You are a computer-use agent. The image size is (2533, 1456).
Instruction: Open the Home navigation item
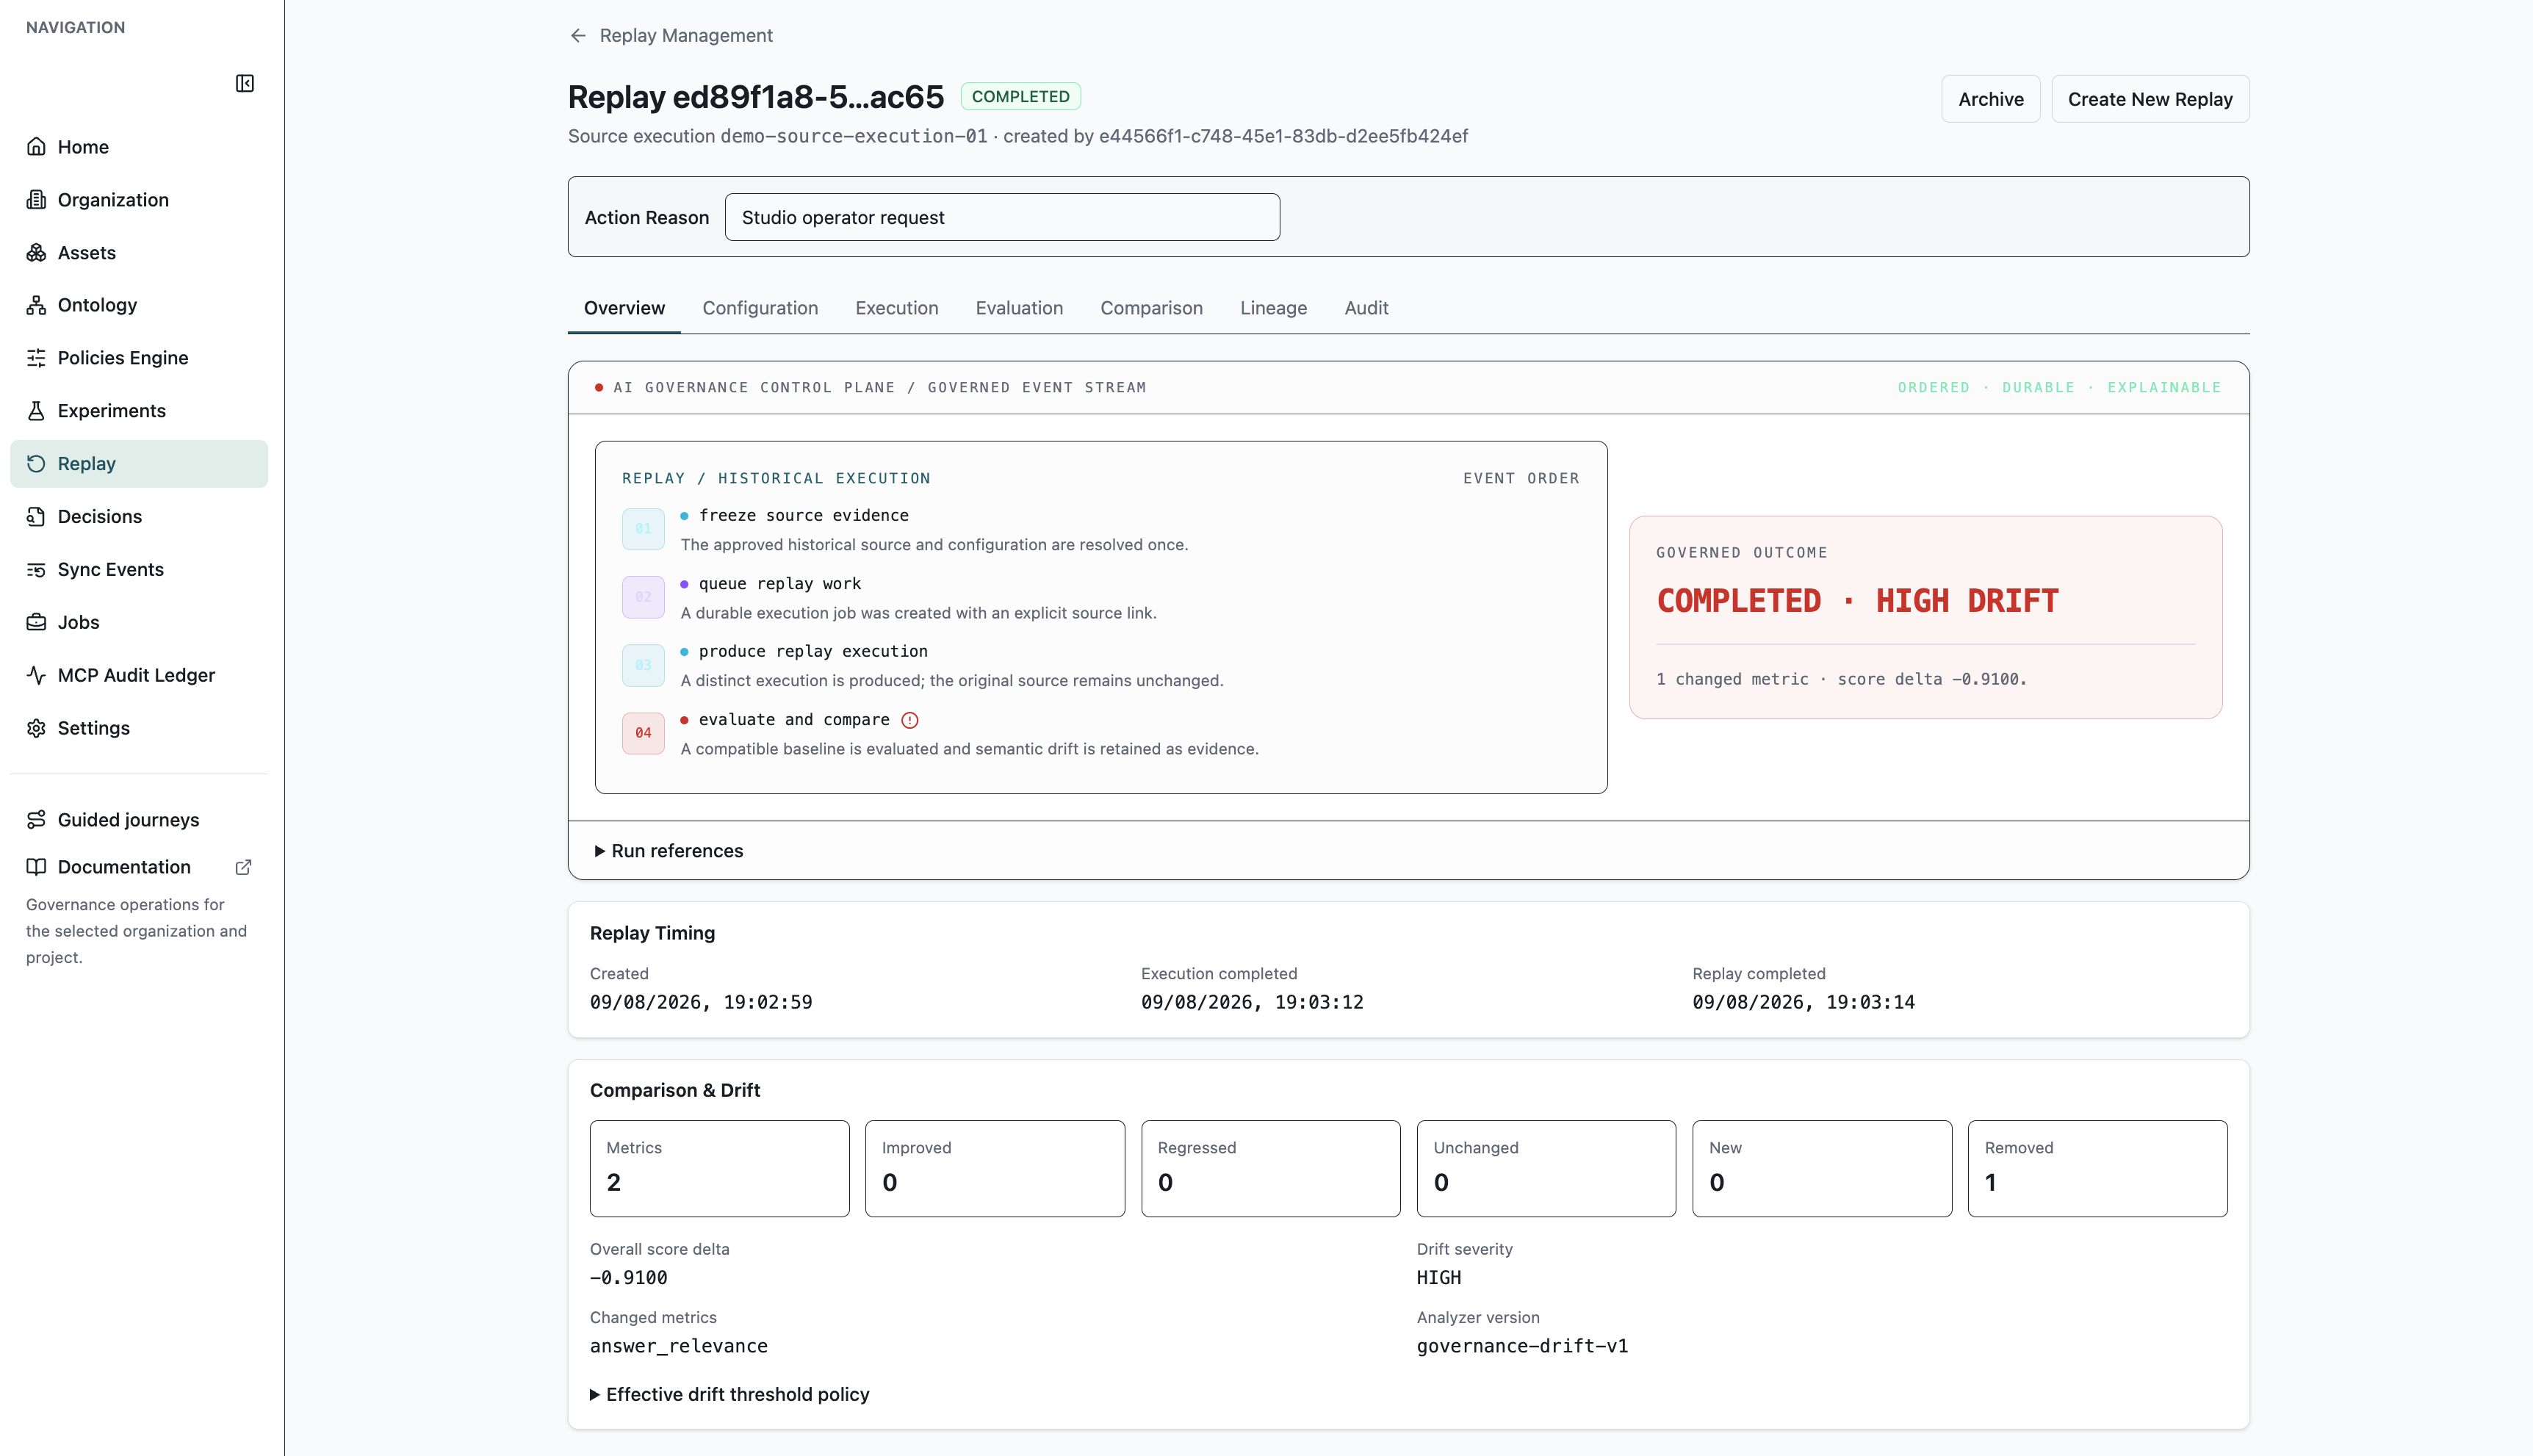(139, 147)
